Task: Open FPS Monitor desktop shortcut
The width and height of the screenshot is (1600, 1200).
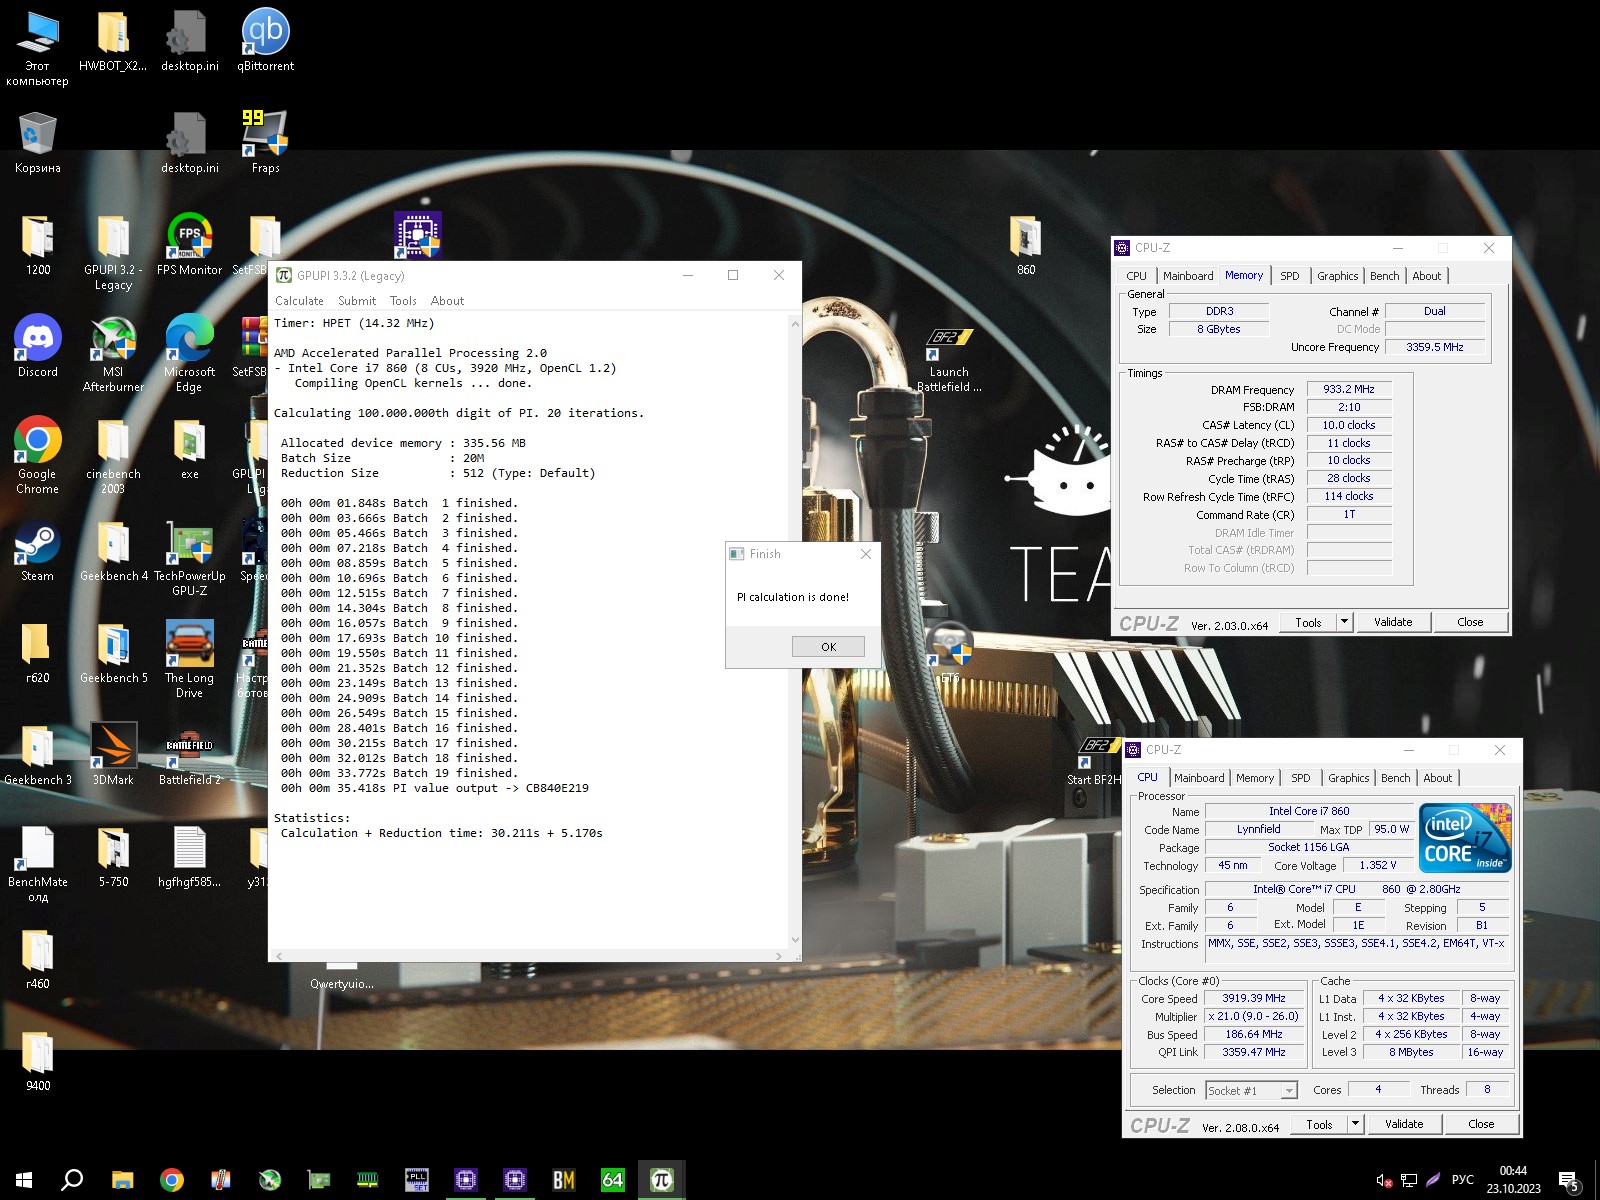Action: (x=189, y=244)
